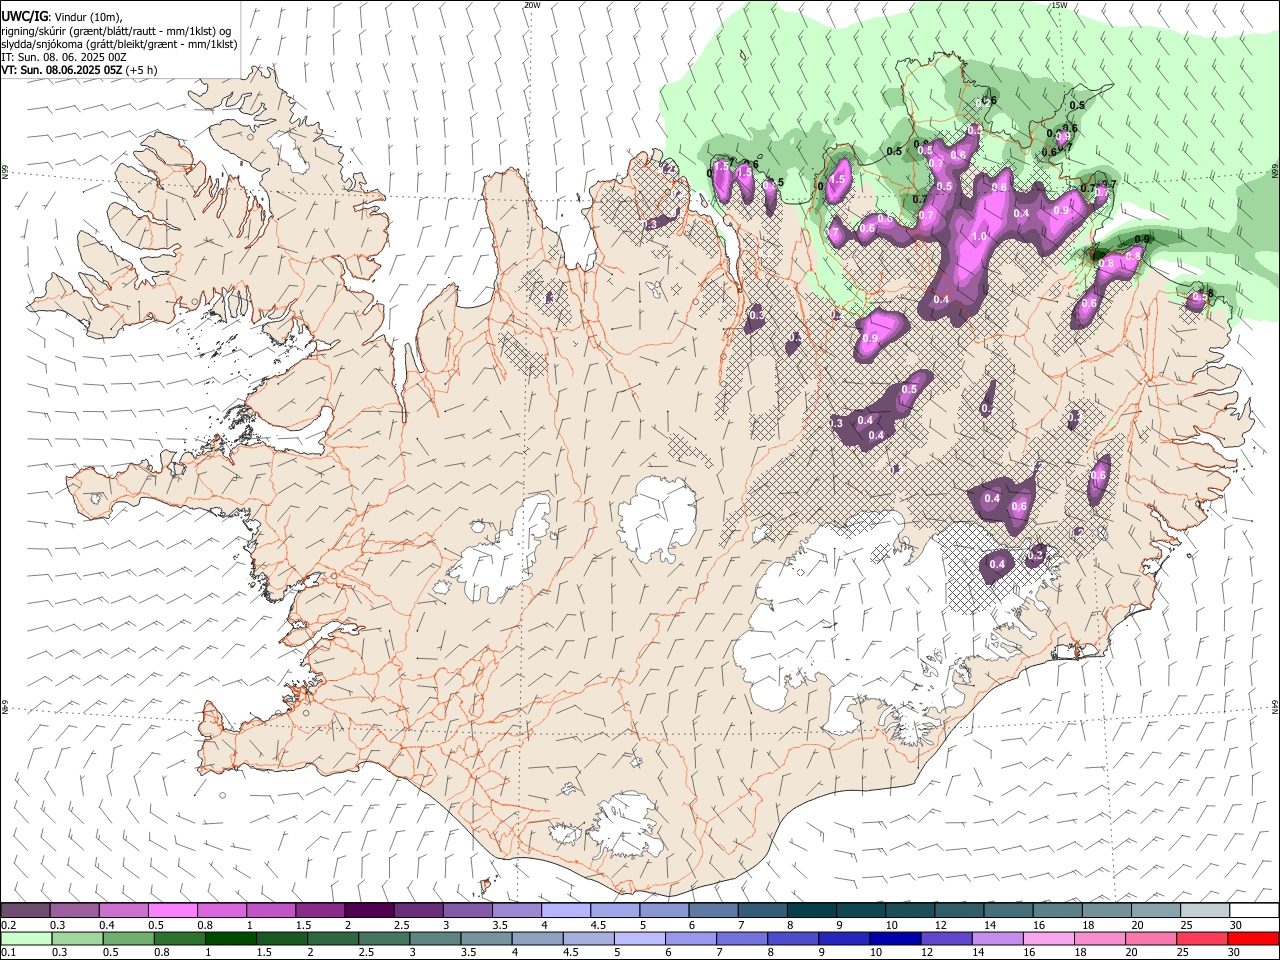This screenshot has width=1280, height=960.
Task: Click the "15W" longitude label
Action: 1059,5
